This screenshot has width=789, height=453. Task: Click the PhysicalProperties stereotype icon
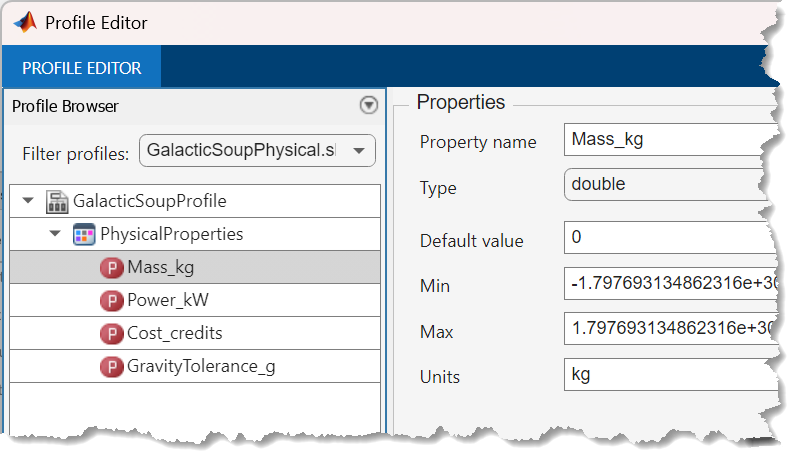point(85,234)
